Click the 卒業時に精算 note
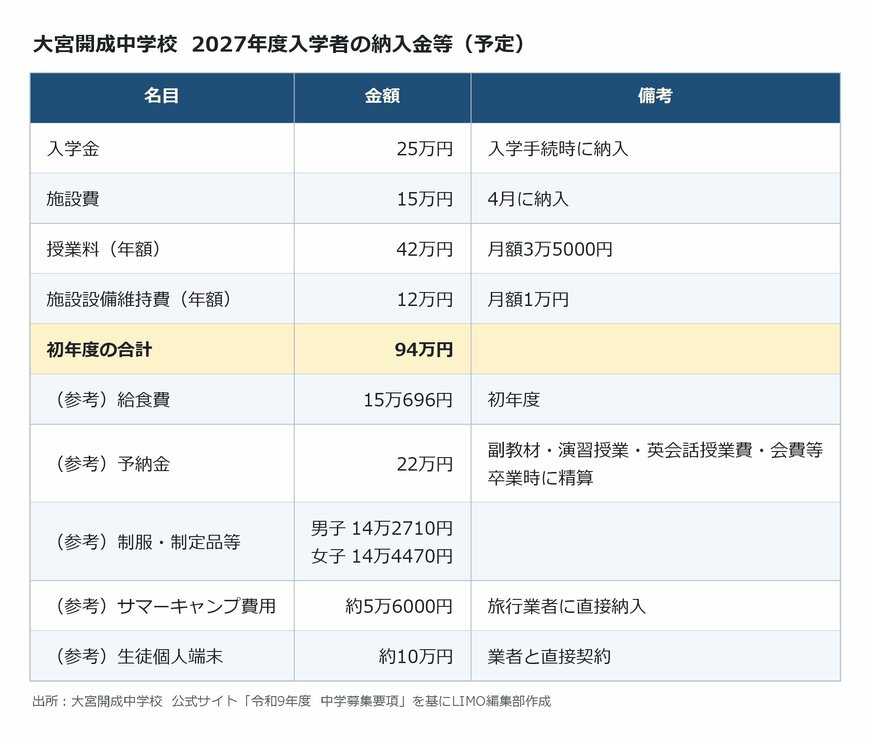The image size is (870, 744). (x=540, y=478)
